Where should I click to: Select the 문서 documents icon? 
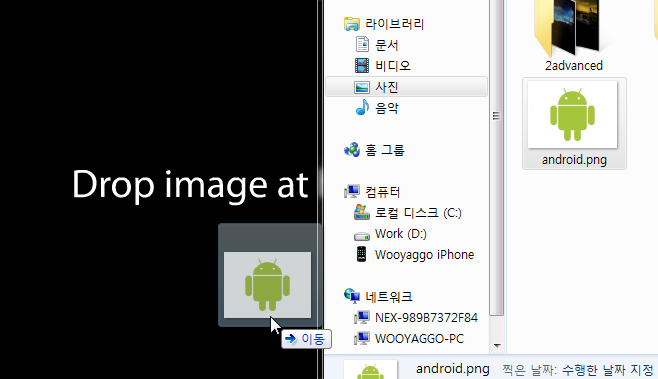coord(362,44)
